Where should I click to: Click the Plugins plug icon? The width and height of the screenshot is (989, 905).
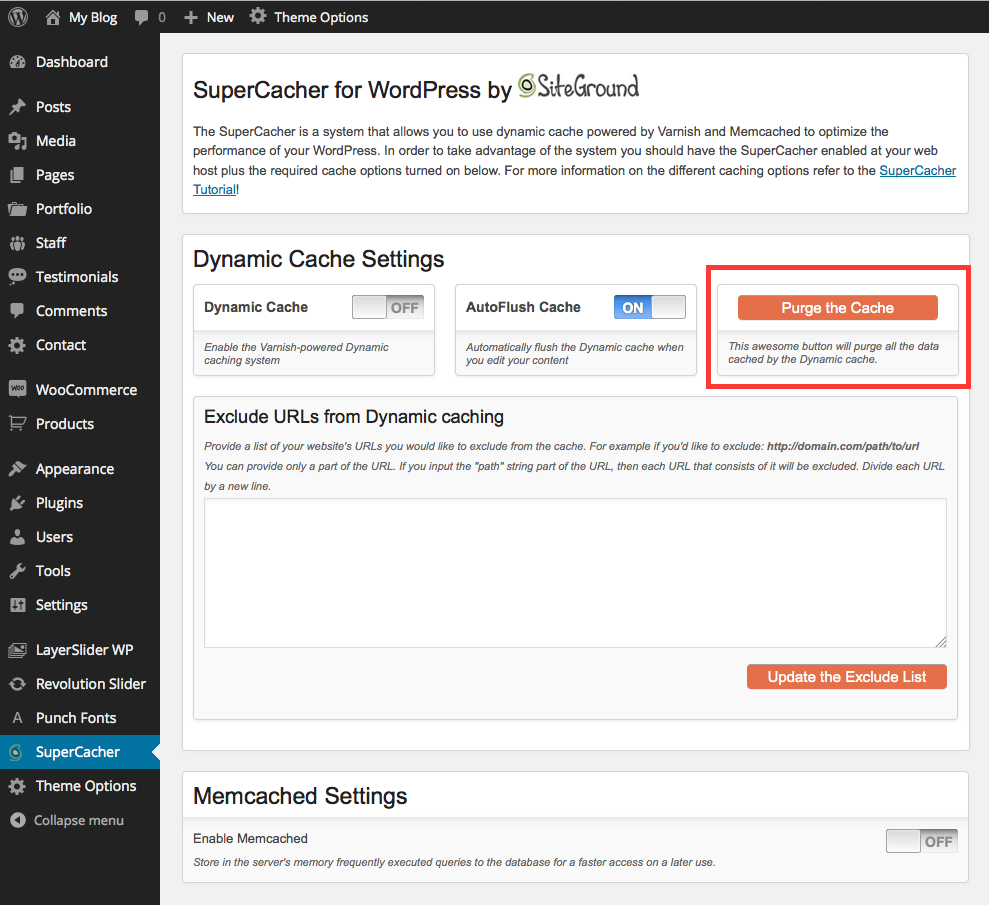(x=18, y=503)
